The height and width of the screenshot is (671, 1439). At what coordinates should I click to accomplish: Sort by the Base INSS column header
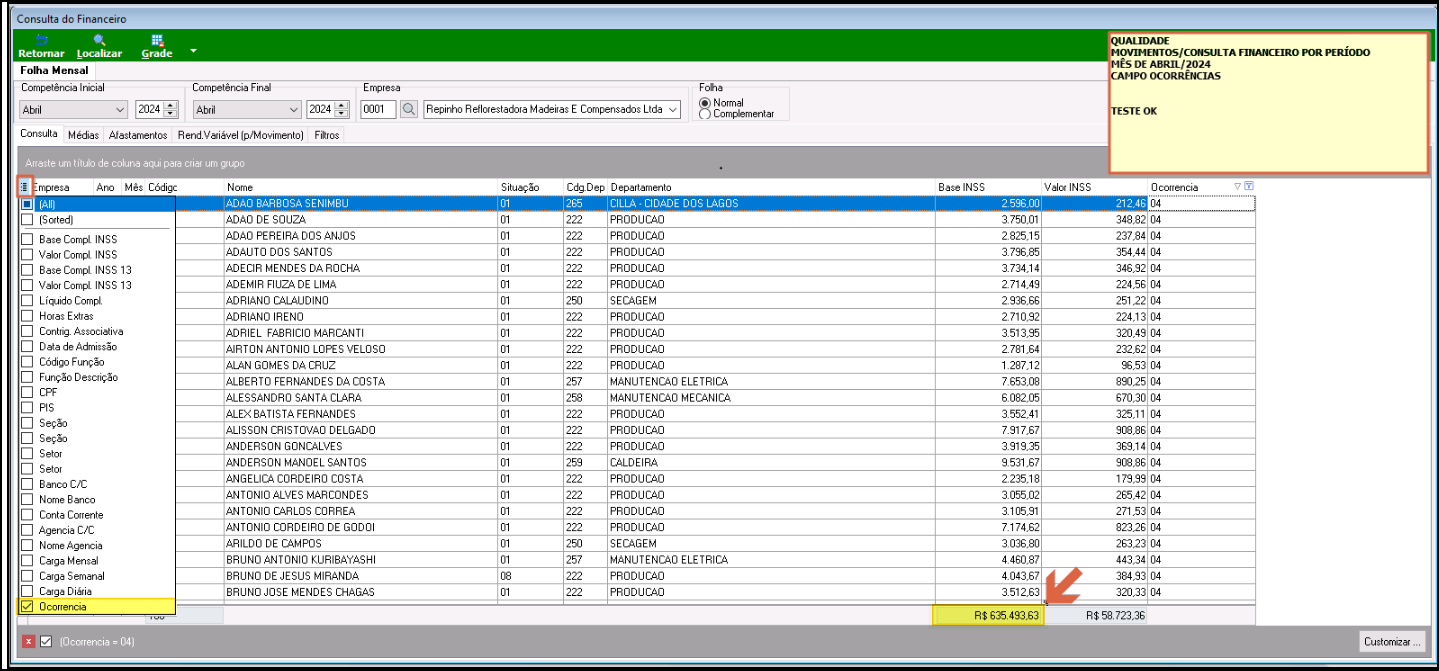pos(988,187)
